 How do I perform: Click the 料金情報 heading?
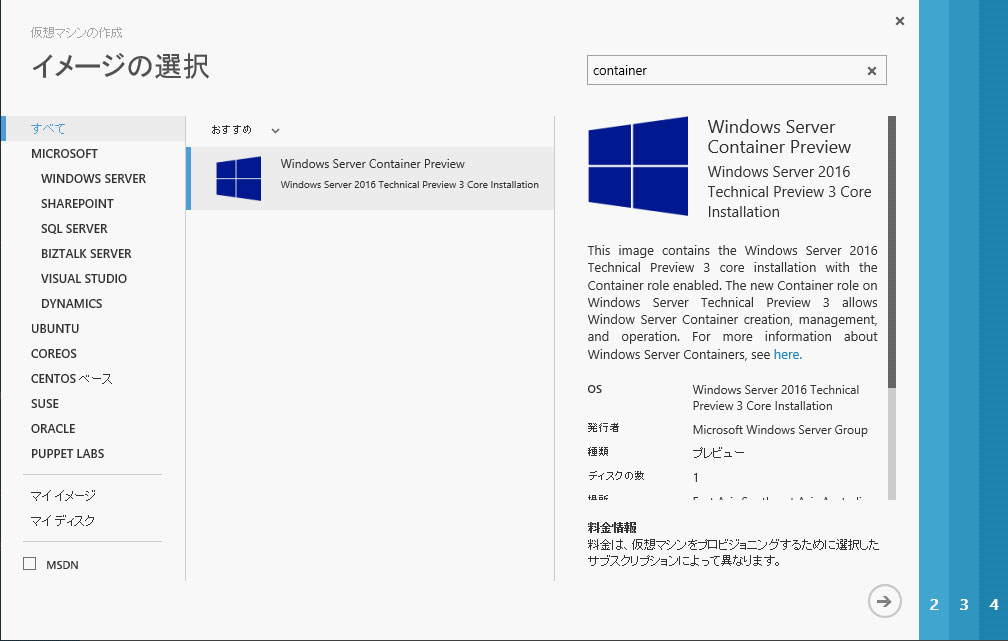point(612,528)
